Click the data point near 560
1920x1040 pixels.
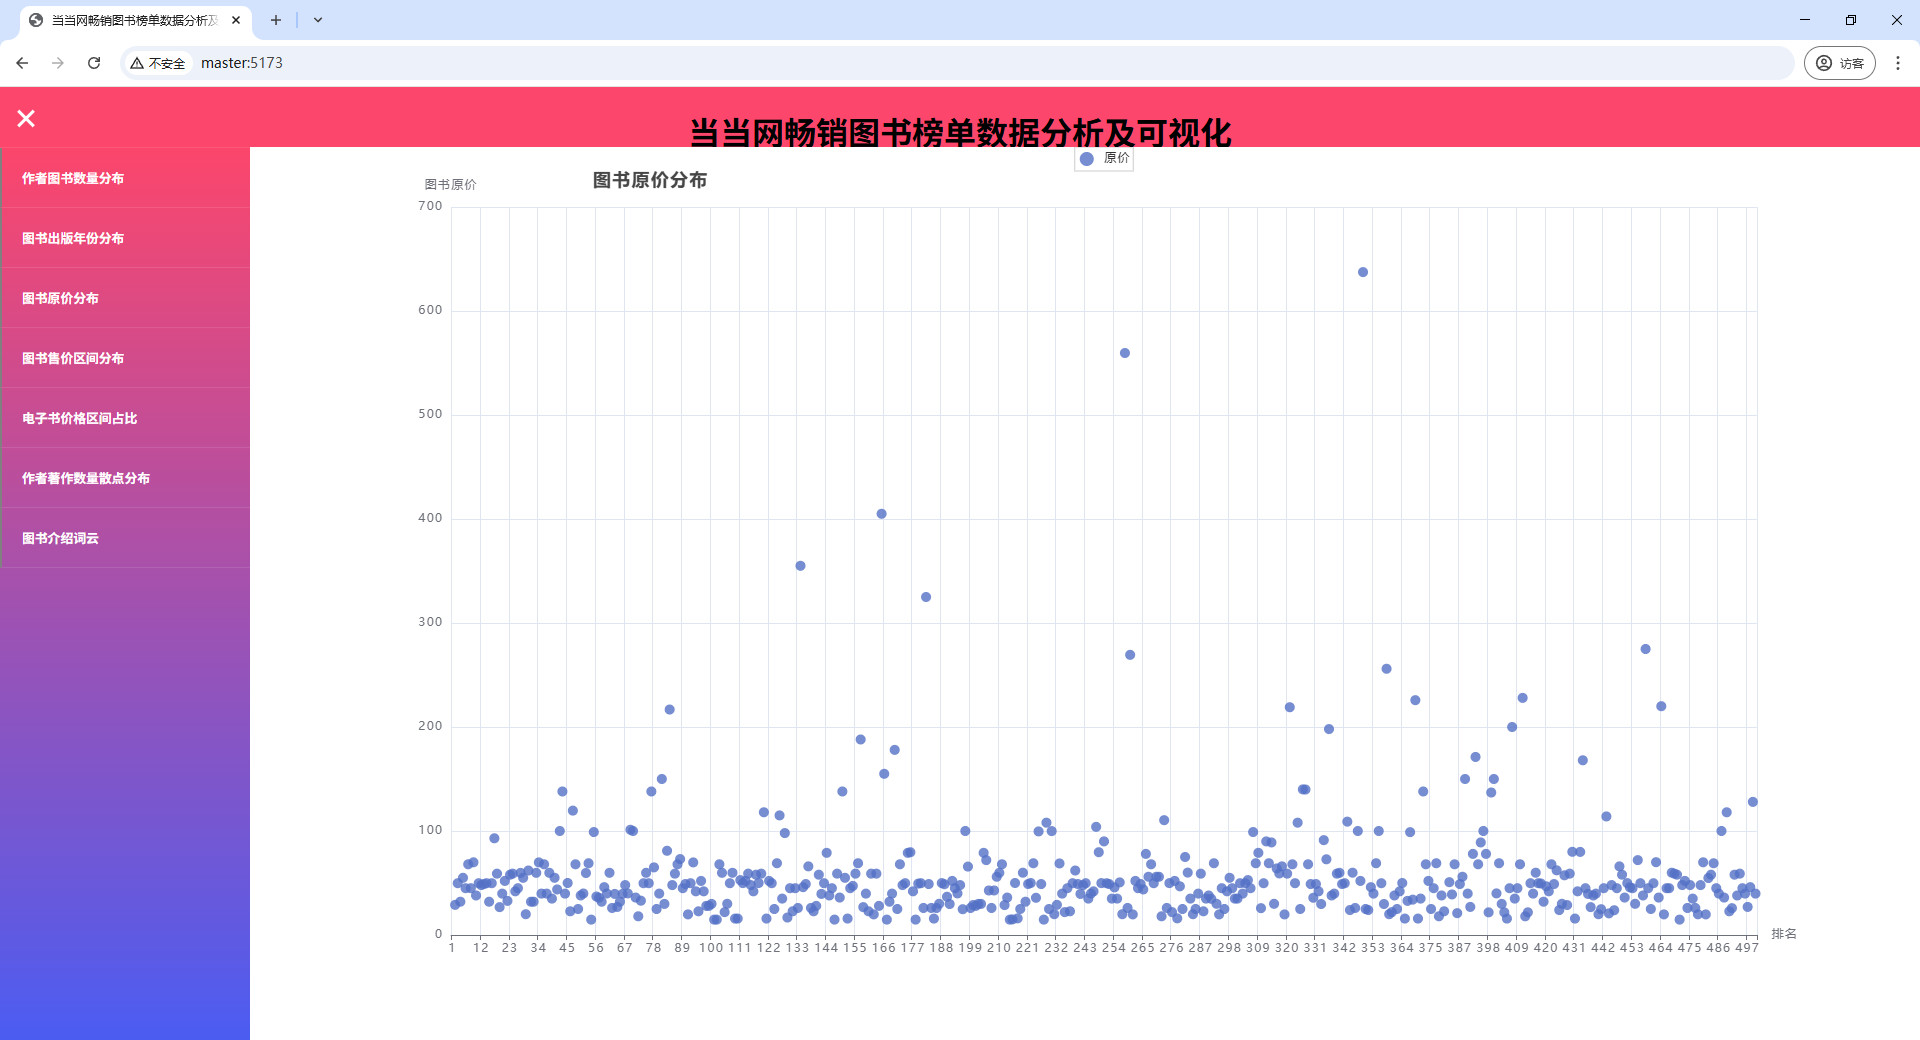(1125, 353)
